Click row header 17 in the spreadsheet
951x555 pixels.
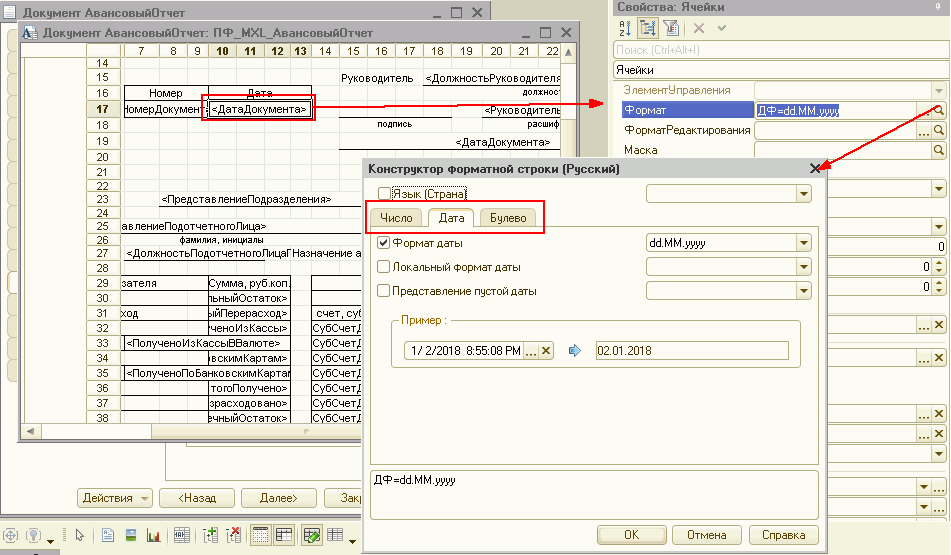[102, 109]
